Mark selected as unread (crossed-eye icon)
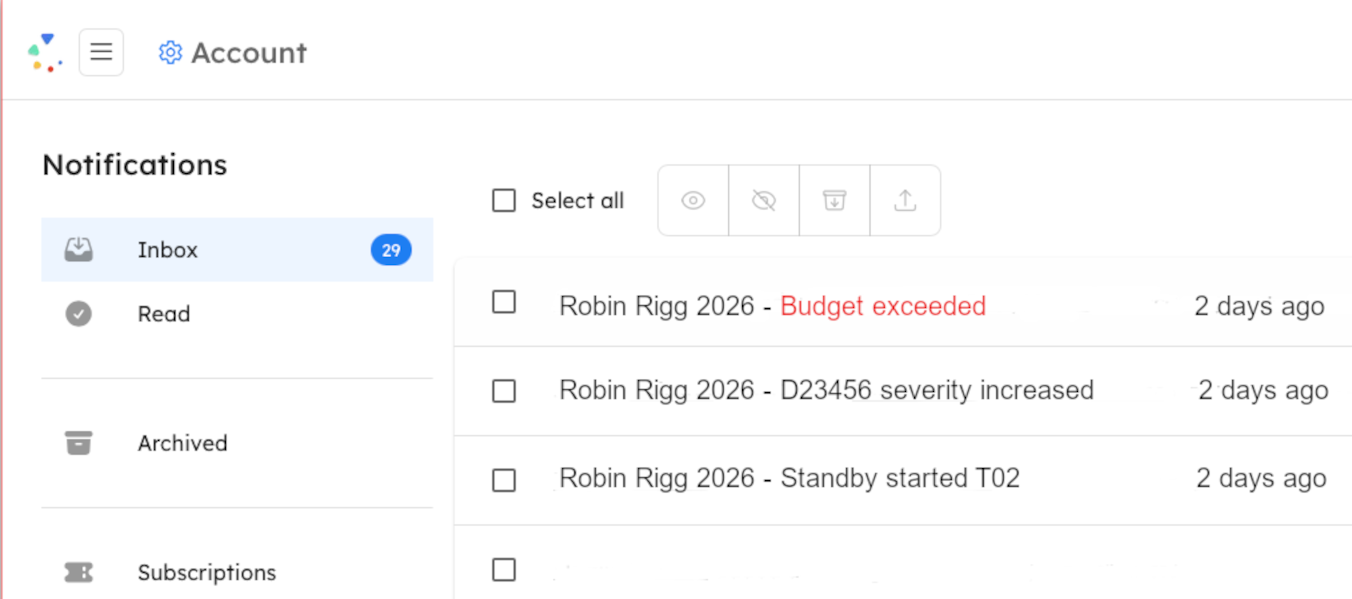This screenshot has height=599, width=1352. (764, 201)
